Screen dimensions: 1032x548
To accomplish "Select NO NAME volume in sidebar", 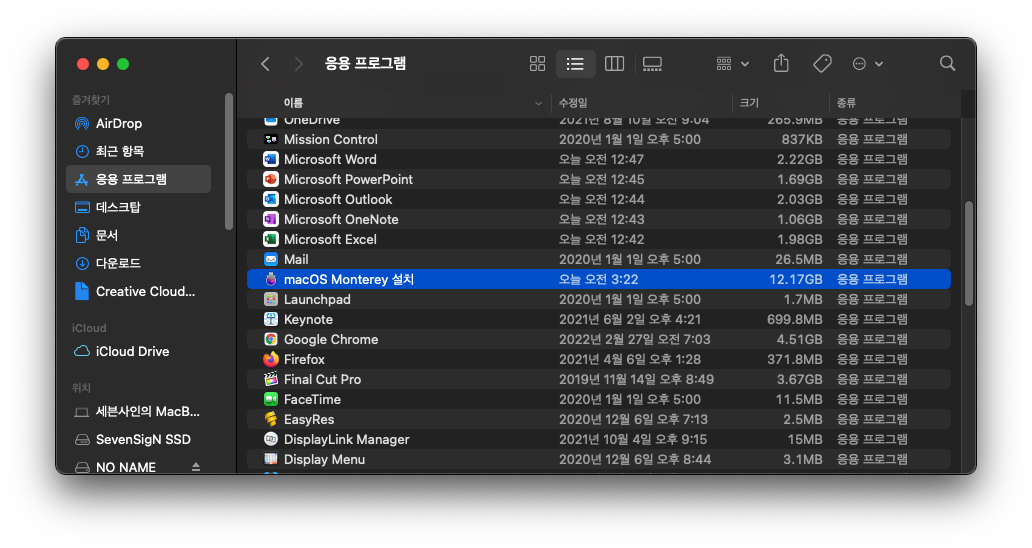I will [x=126, y=467].
